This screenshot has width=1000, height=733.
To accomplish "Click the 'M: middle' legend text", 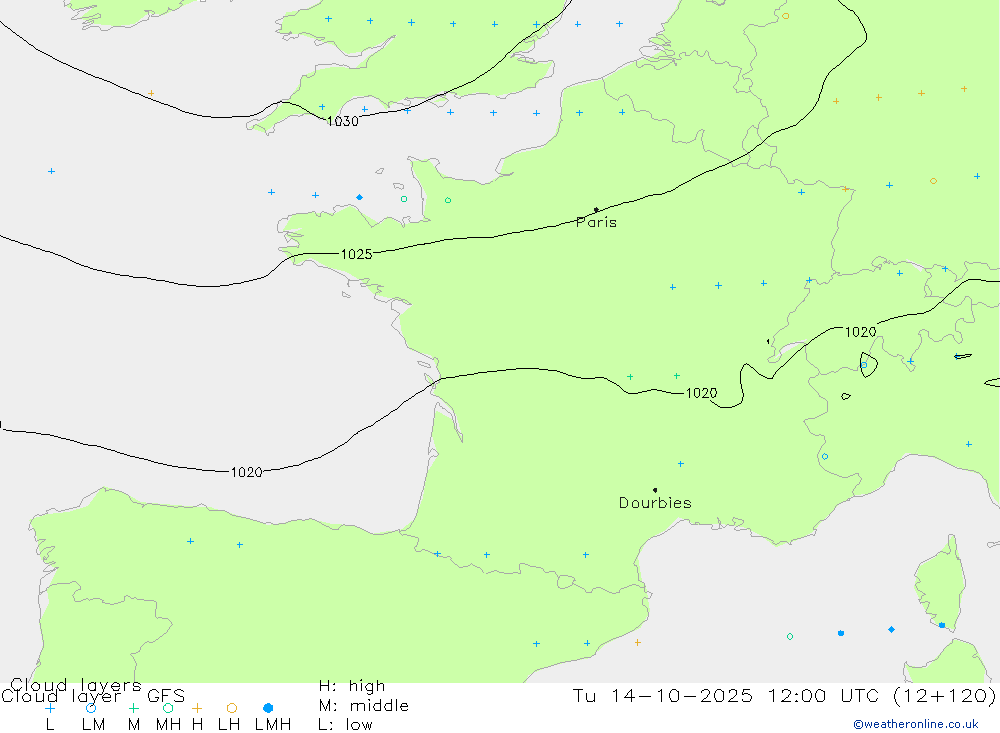I will 364,706.
